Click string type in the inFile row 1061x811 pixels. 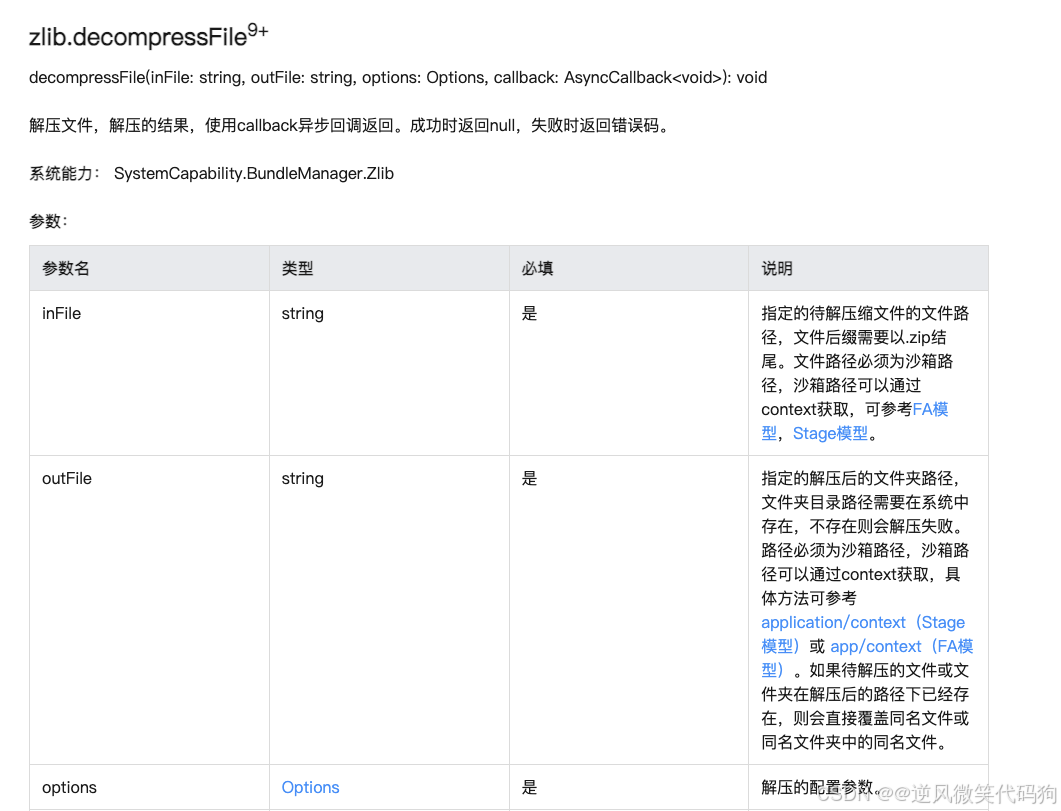pos(302,314)
